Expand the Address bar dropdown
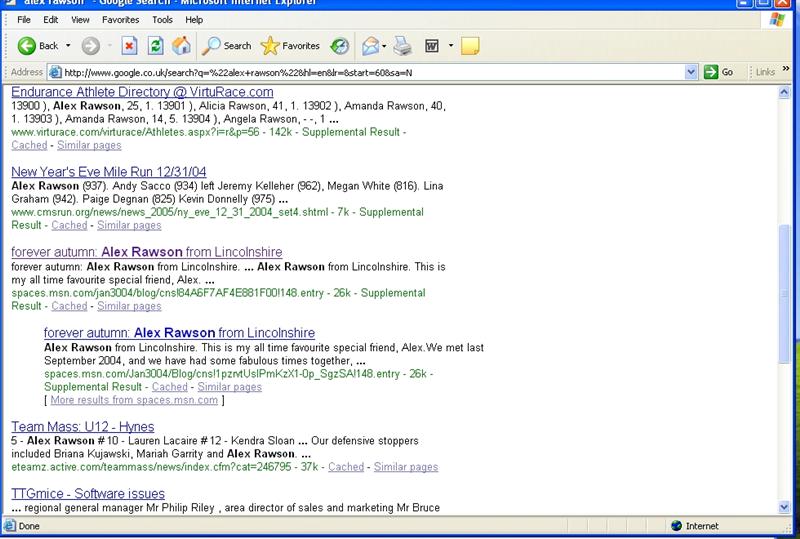 pos(691,72)
